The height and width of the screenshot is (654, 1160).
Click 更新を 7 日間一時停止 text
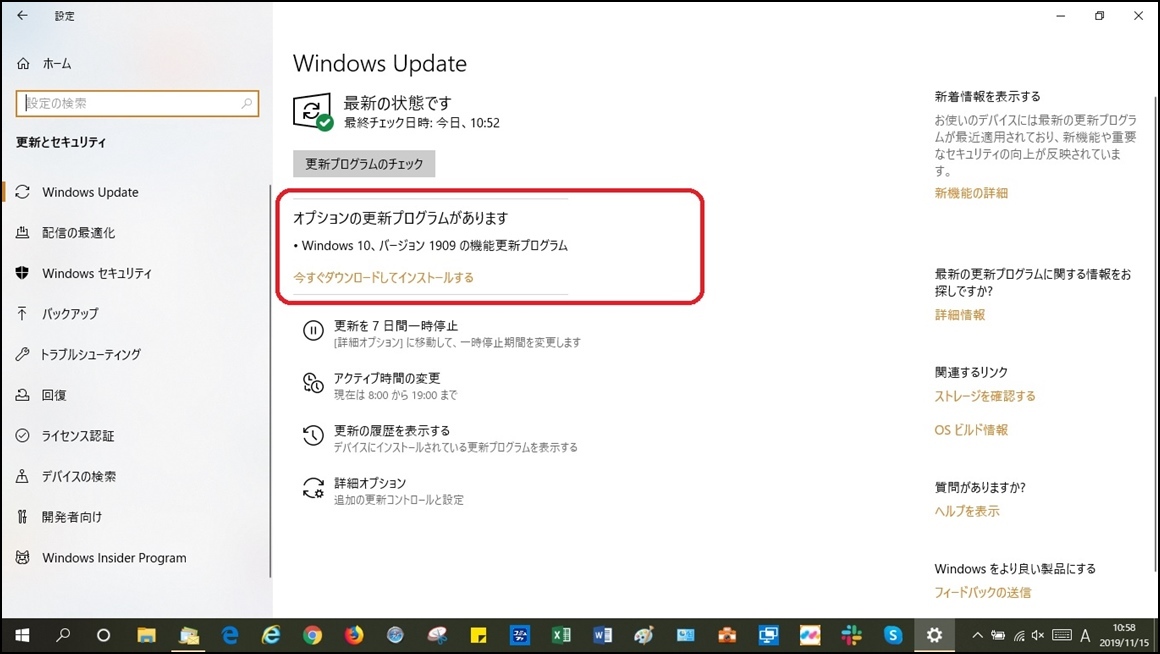396,326
